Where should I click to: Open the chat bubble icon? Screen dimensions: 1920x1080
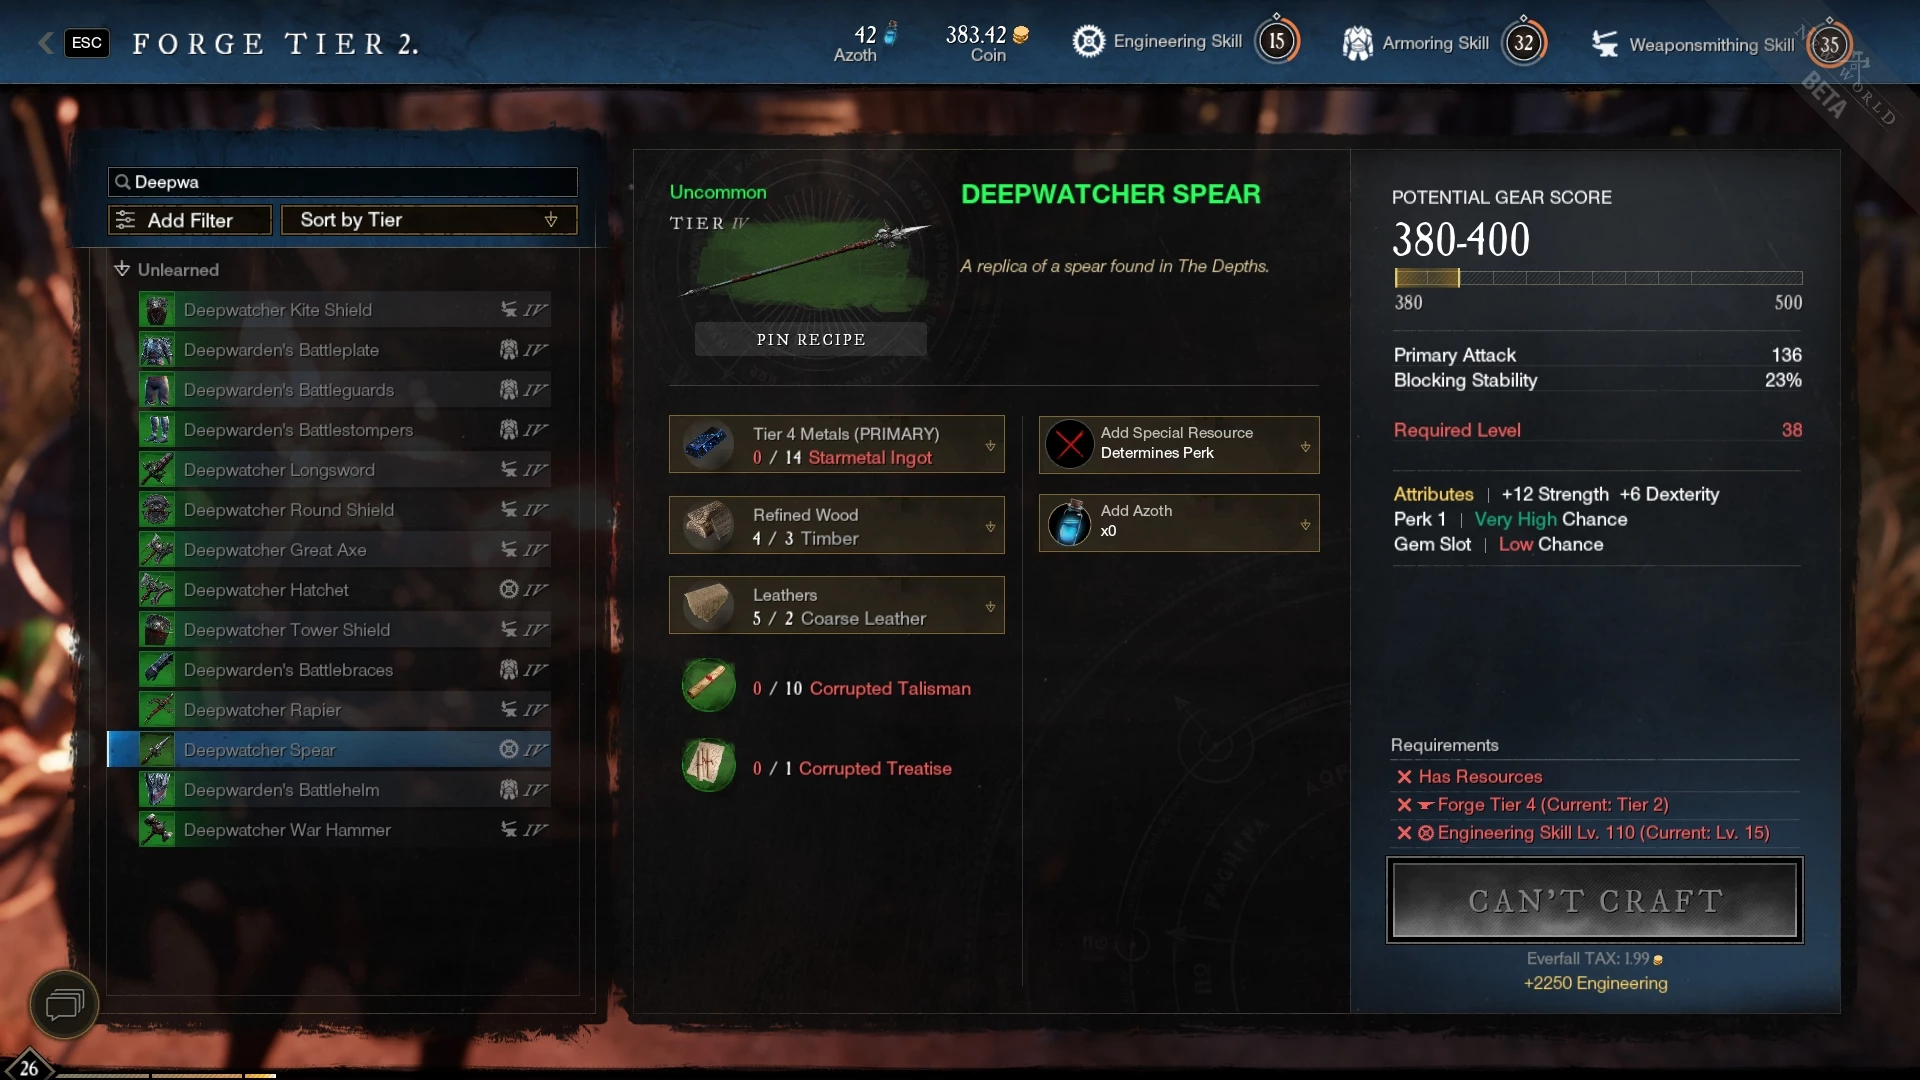pyautogui.click(x=64, y=1004)
